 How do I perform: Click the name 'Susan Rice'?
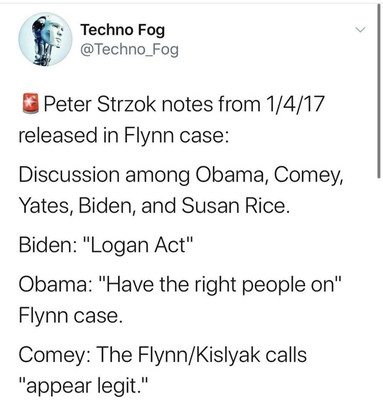(x=233, y=206)
